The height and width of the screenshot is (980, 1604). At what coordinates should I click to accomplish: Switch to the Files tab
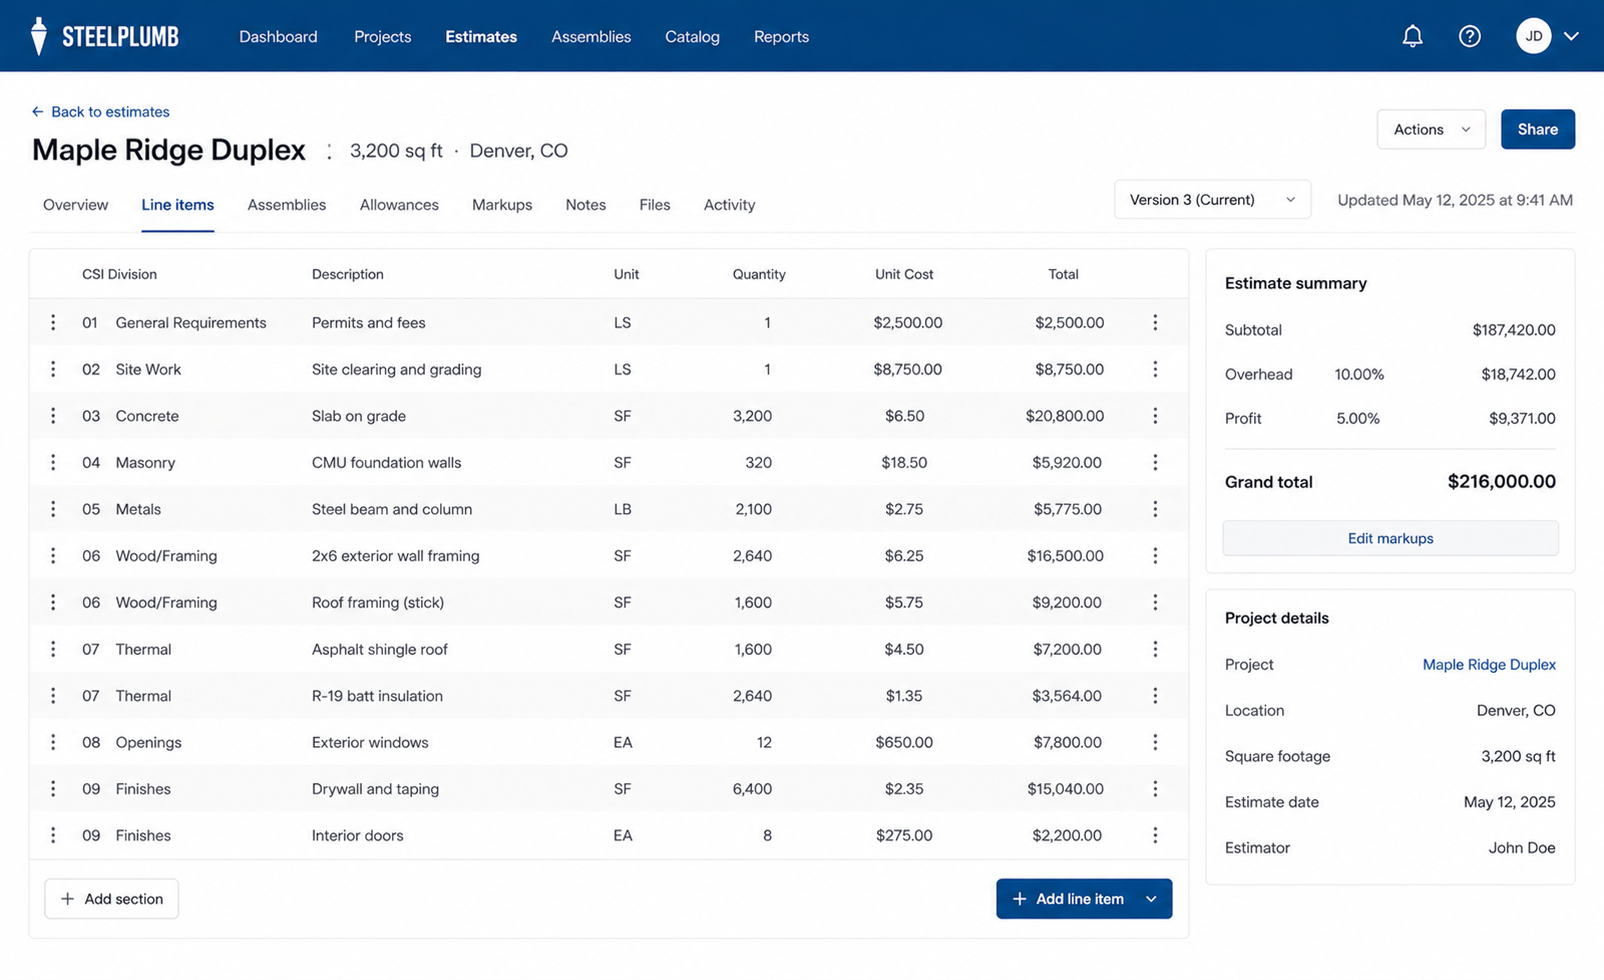(655, 205)
